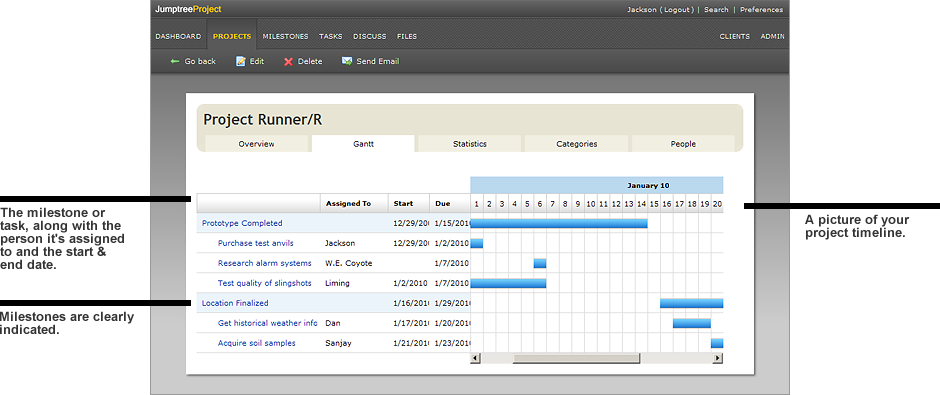Open the Discuss section

(369, 37)
